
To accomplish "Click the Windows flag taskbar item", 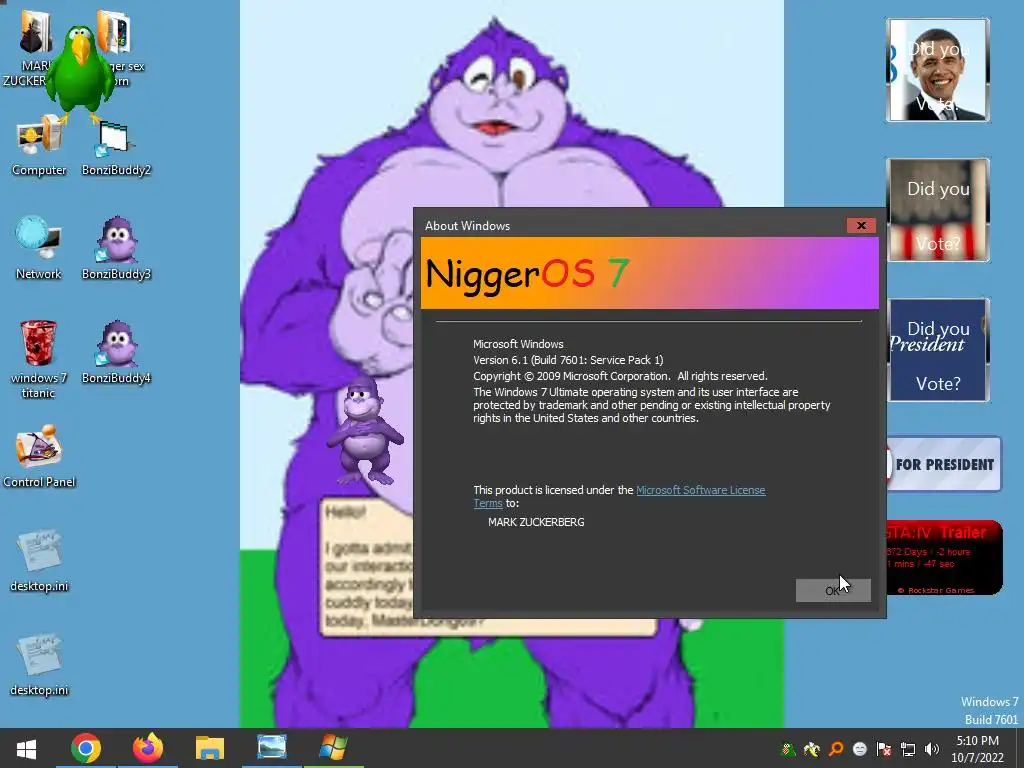I will 333,748.
